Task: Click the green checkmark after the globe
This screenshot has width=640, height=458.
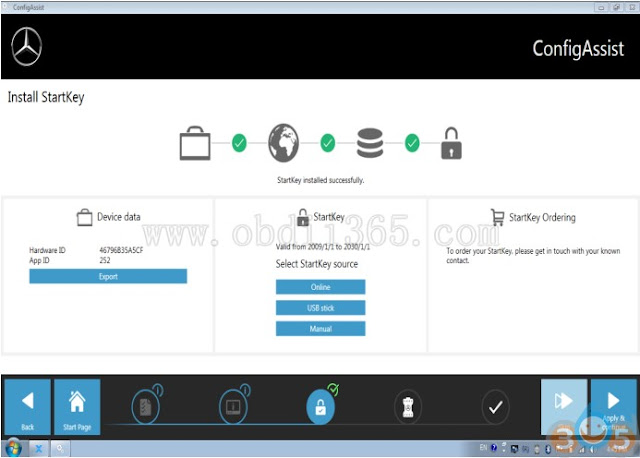Action: point(327,143)
